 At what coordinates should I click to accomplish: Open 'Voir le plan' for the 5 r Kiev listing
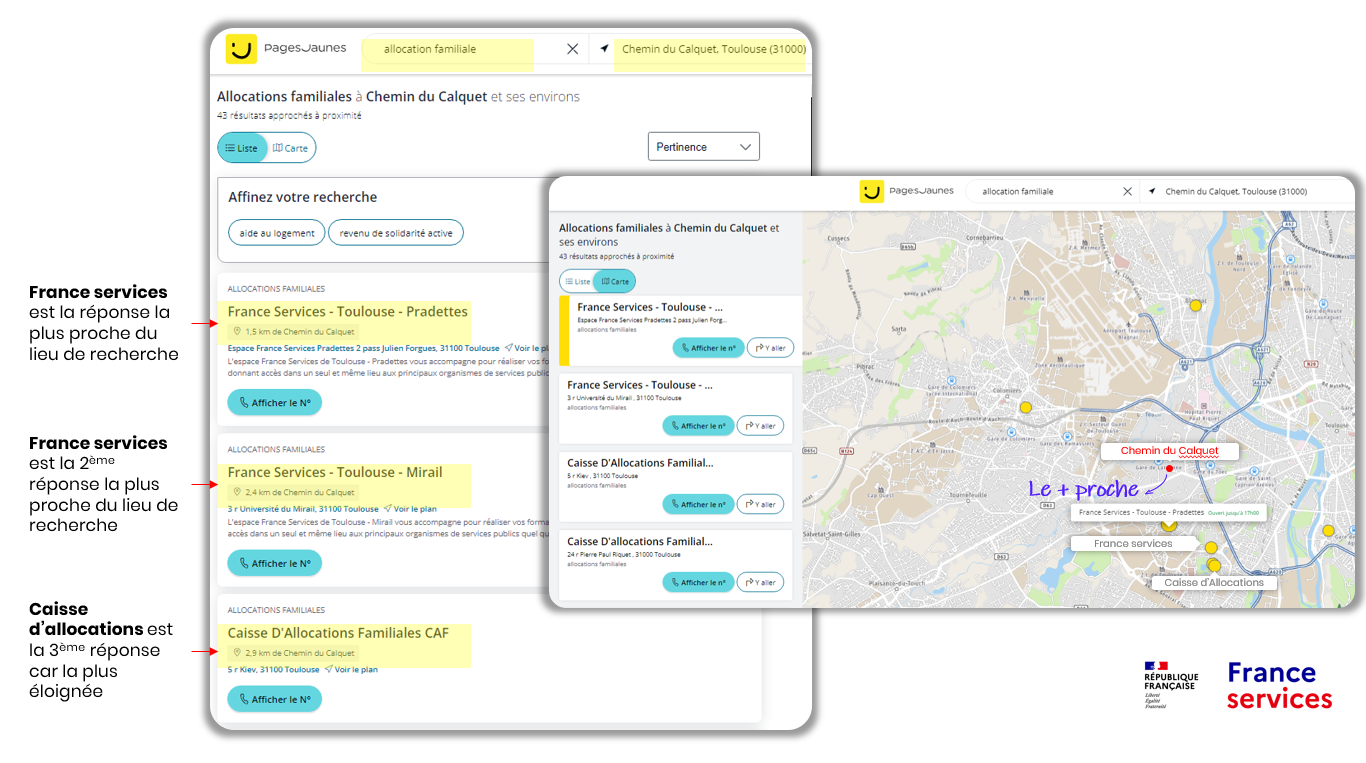click(x=351, y=670)
